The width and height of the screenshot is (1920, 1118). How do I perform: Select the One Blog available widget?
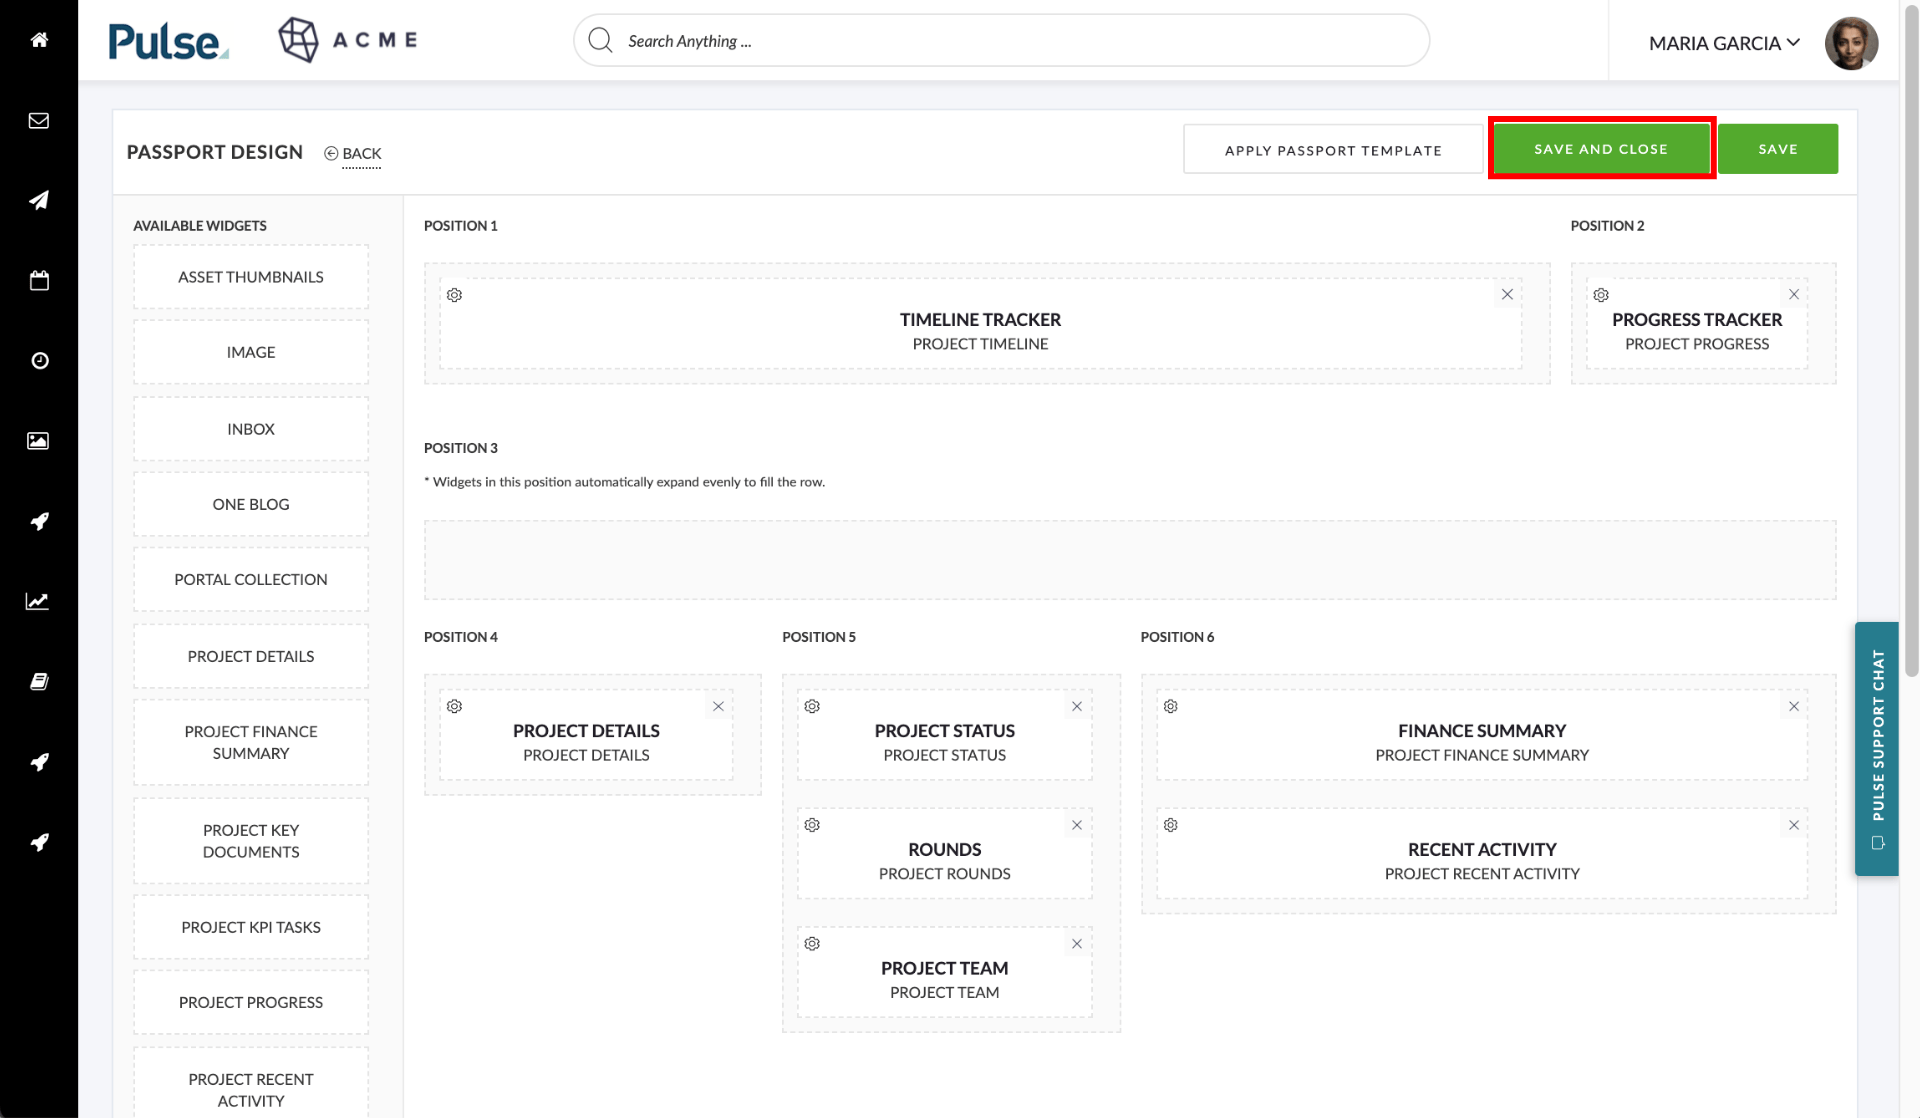[251, 504]
